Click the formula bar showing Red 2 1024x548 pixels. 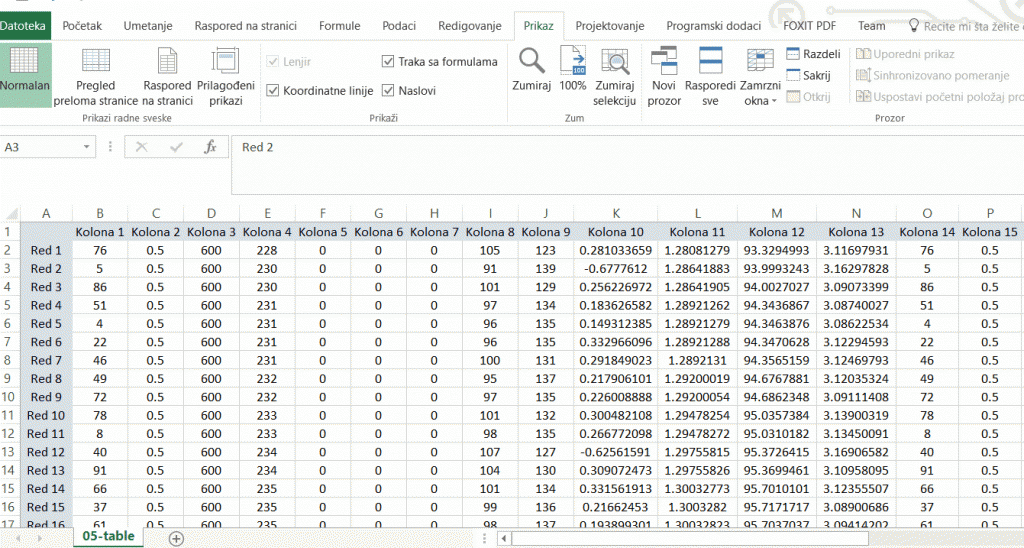[627, 165]
